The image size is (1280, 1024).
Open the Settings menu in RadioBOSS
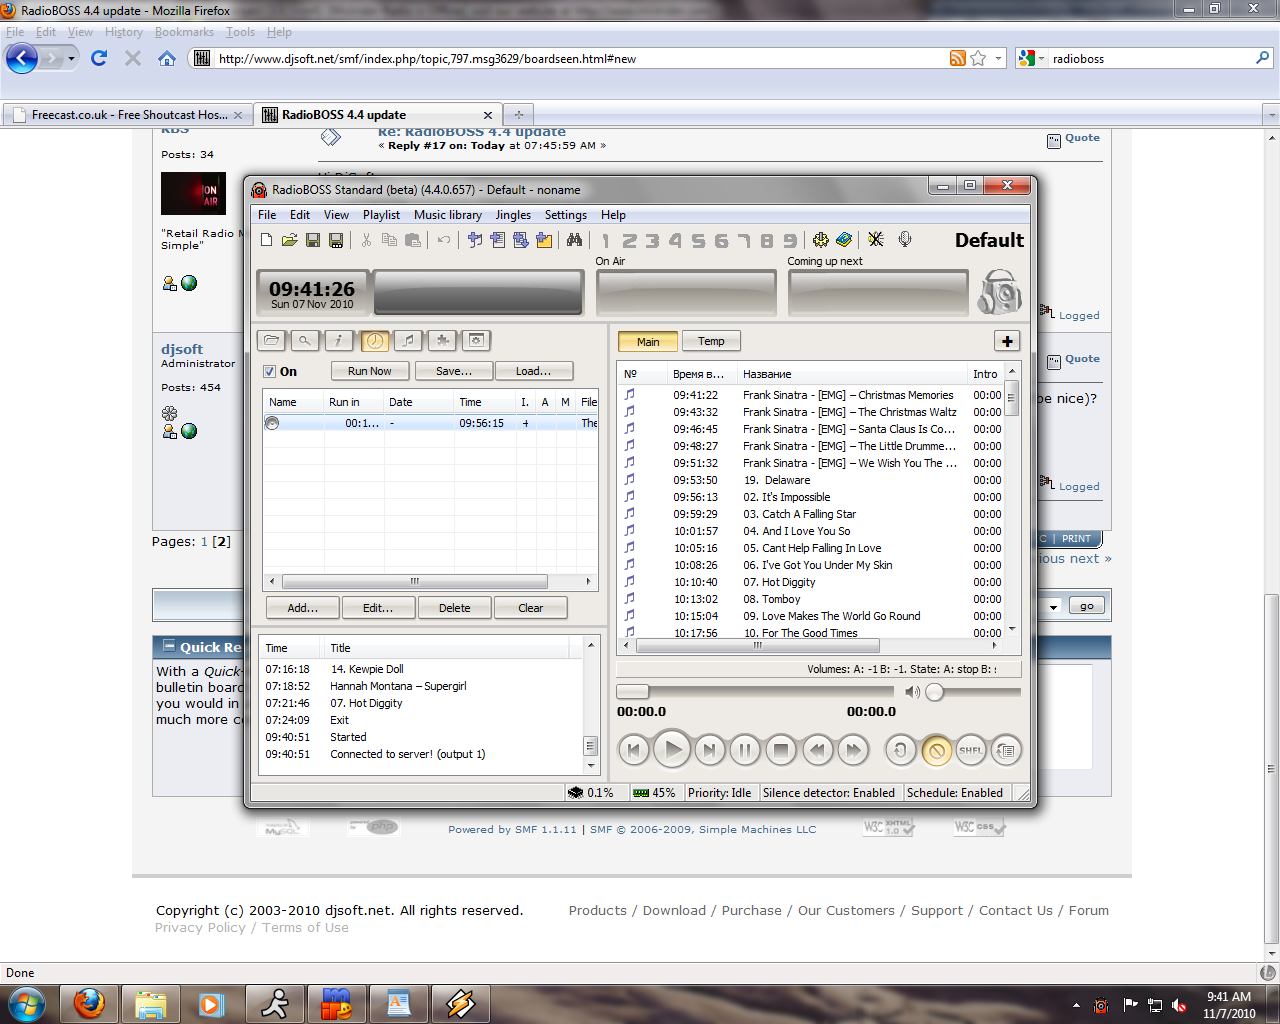tap(566, 215)
